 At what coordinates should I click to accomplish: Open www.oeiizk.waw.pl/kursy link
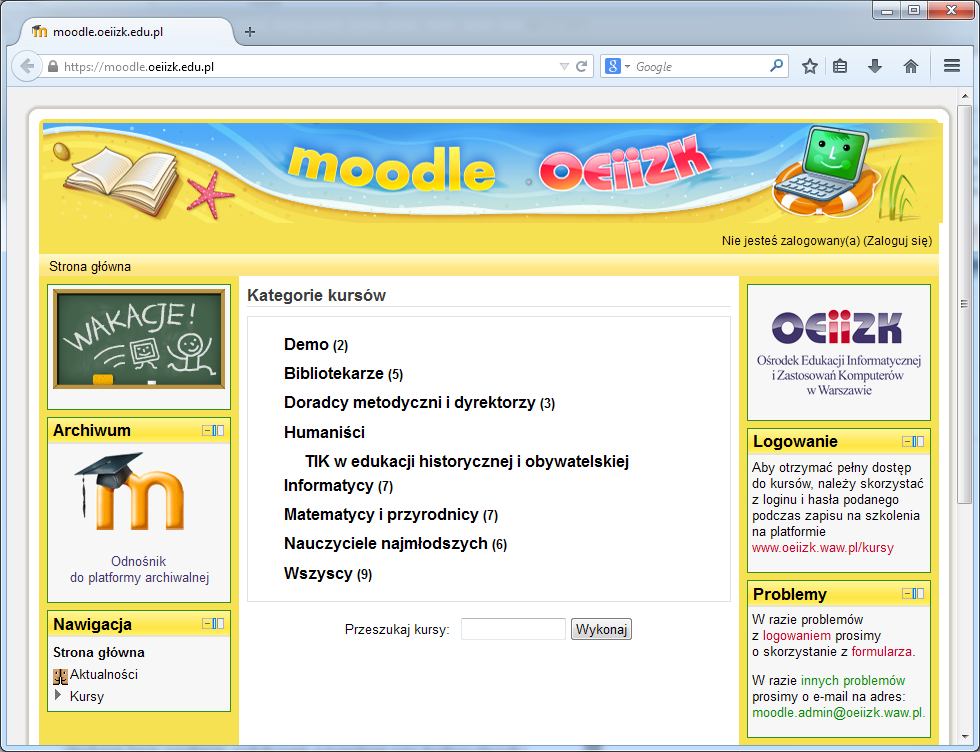point(822,548)
